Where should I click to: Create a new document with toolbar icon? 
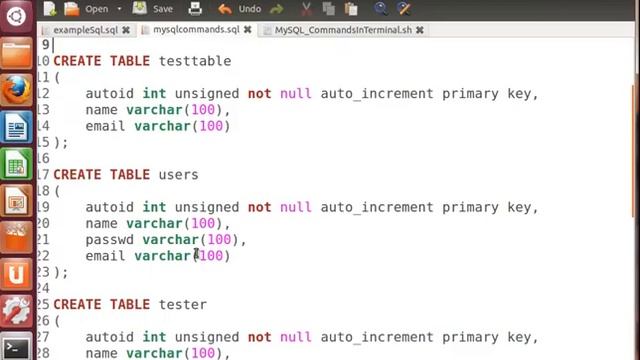(x=50, y=9)
